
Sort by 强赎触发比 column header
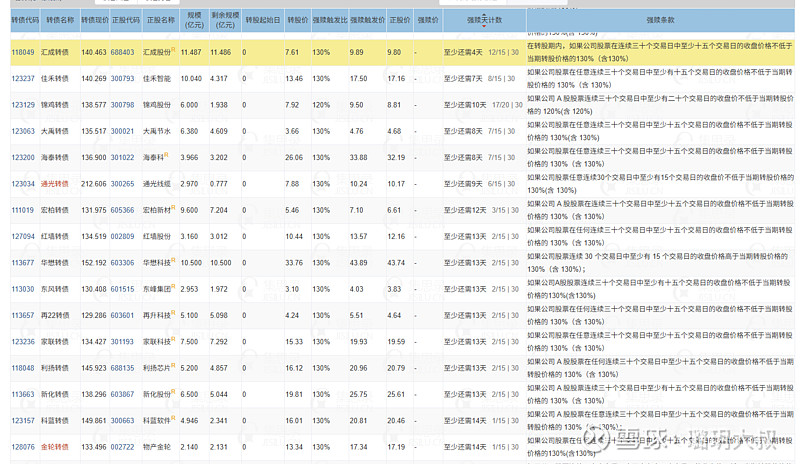pos(330,20)
